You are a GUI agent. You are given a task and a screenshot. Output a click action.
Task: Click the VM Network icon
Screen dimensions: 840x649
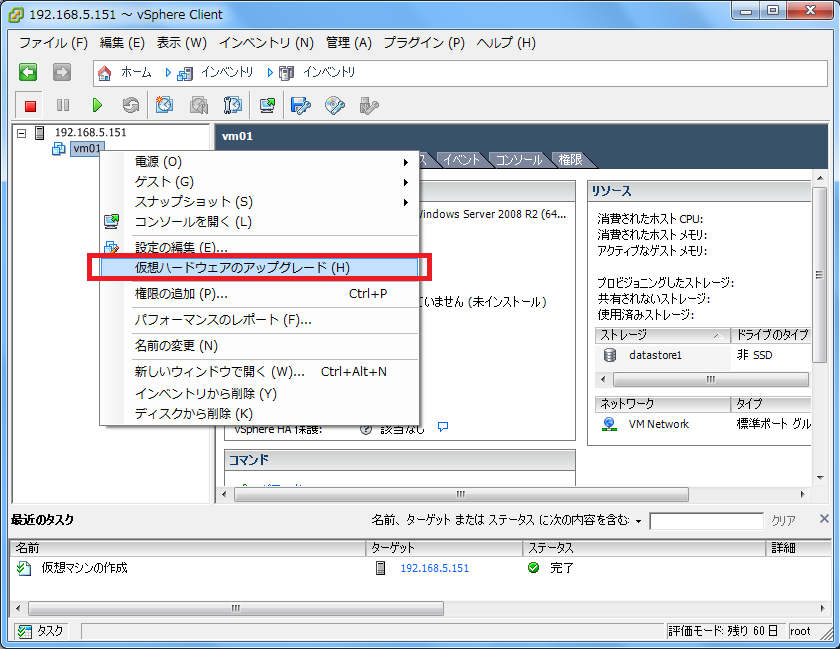point(609,424)
